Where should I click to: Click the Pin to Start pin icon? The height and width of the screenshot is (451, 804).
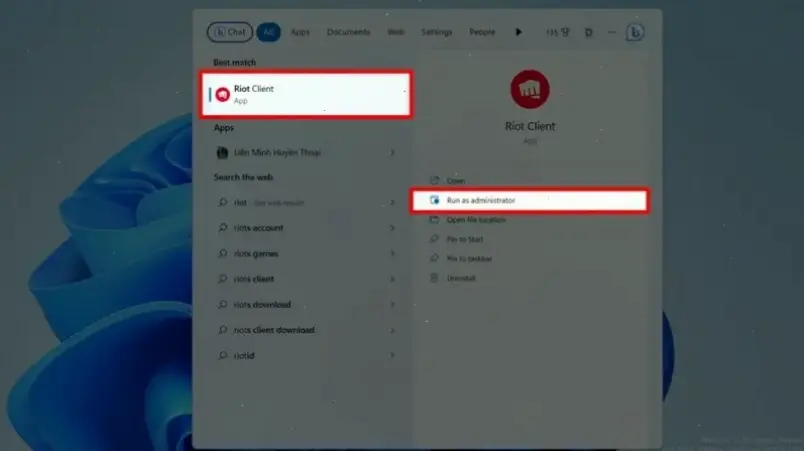pos(434,239)
